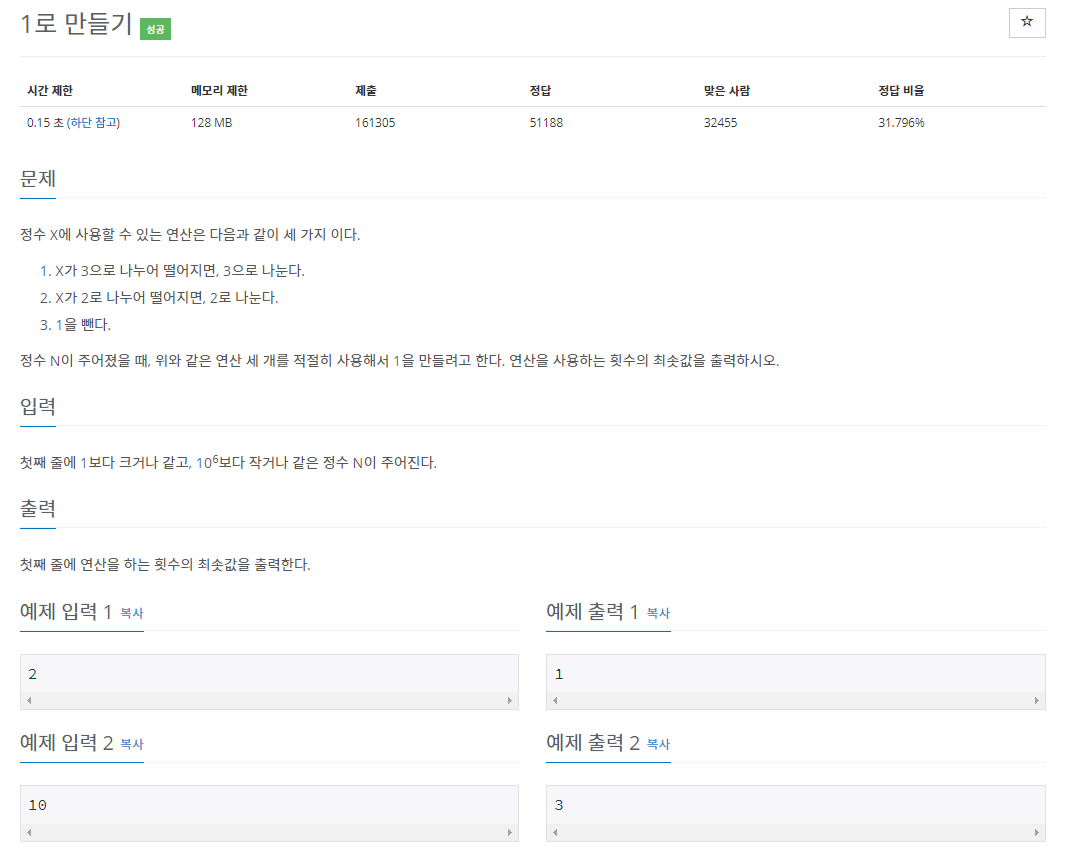Click the title 1로 만들기
Image resolution: width=1087 pixels, height=865 pixels.
[76, 24]
